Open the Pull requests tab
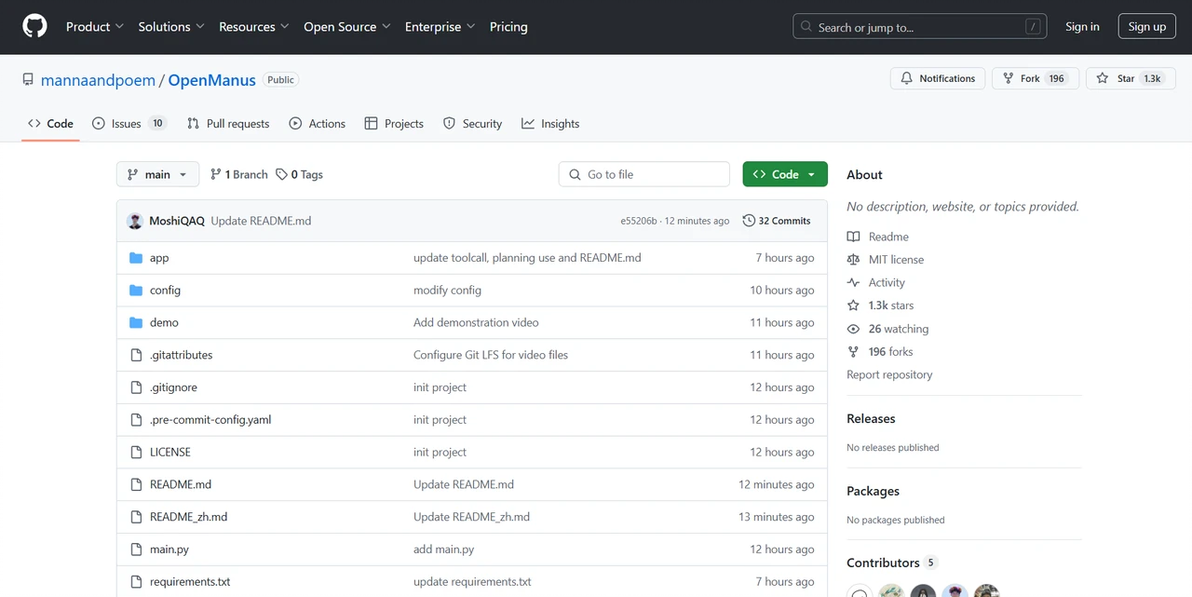Screen dimensions: 1192x597 (x=228, y=124)
